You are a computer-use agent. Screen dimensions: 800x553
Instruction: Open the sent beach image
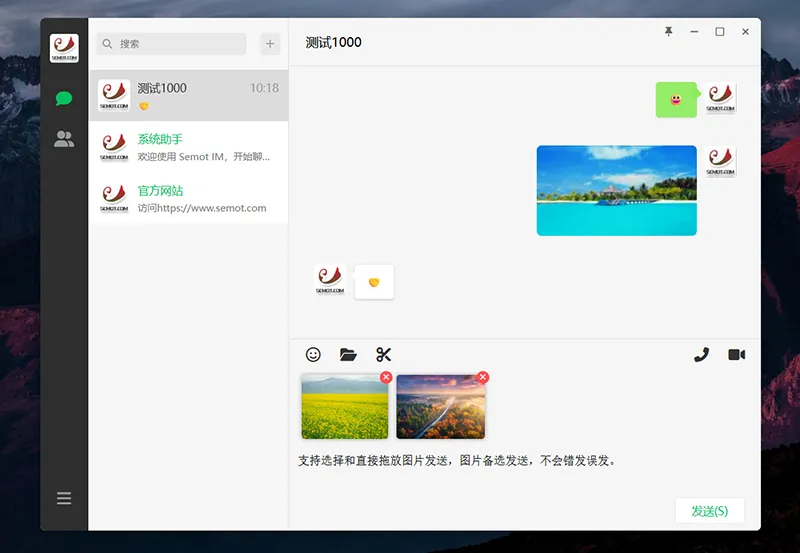(x=616, y=190)
